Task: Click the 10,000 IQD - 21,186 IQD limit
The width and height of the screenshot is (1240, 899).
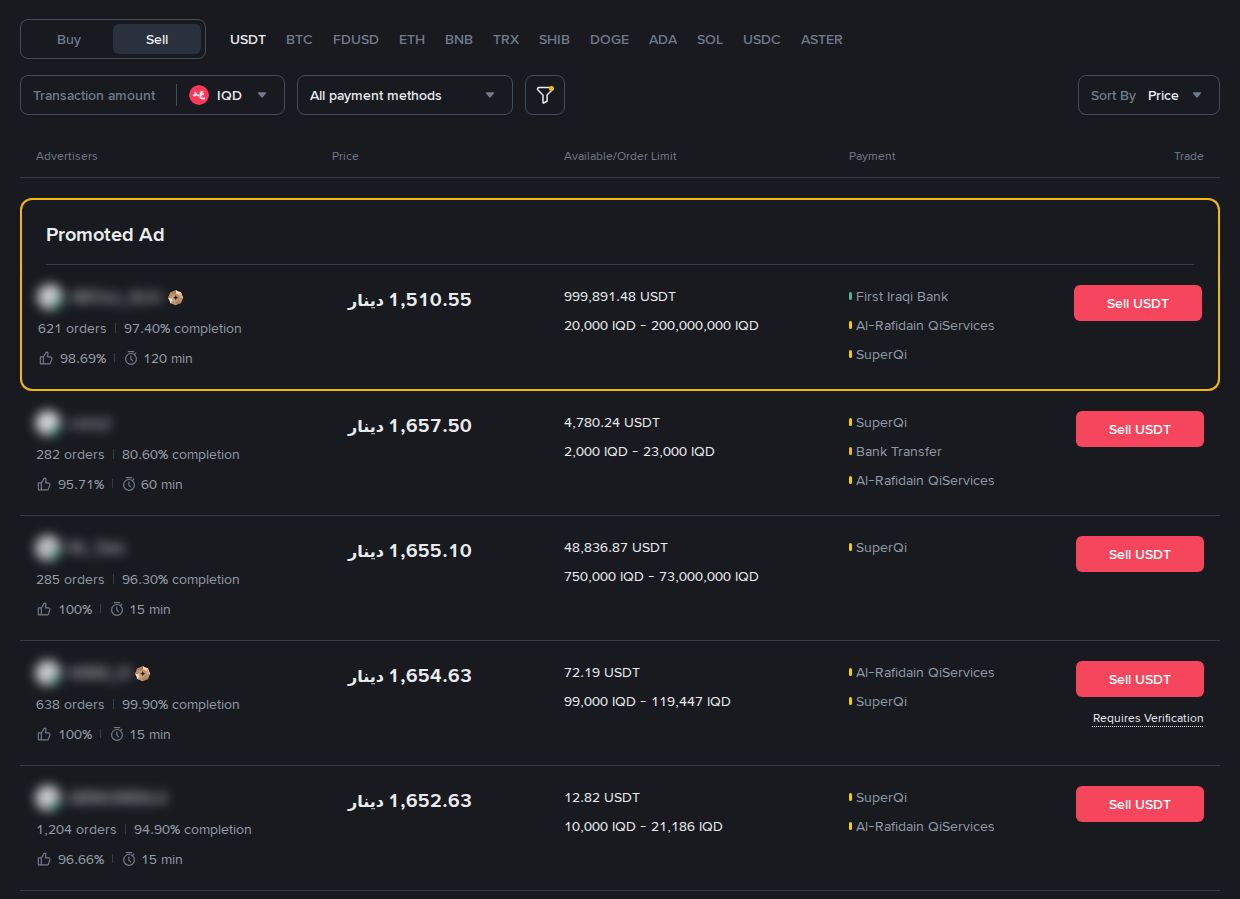Action: pos(643,826)
